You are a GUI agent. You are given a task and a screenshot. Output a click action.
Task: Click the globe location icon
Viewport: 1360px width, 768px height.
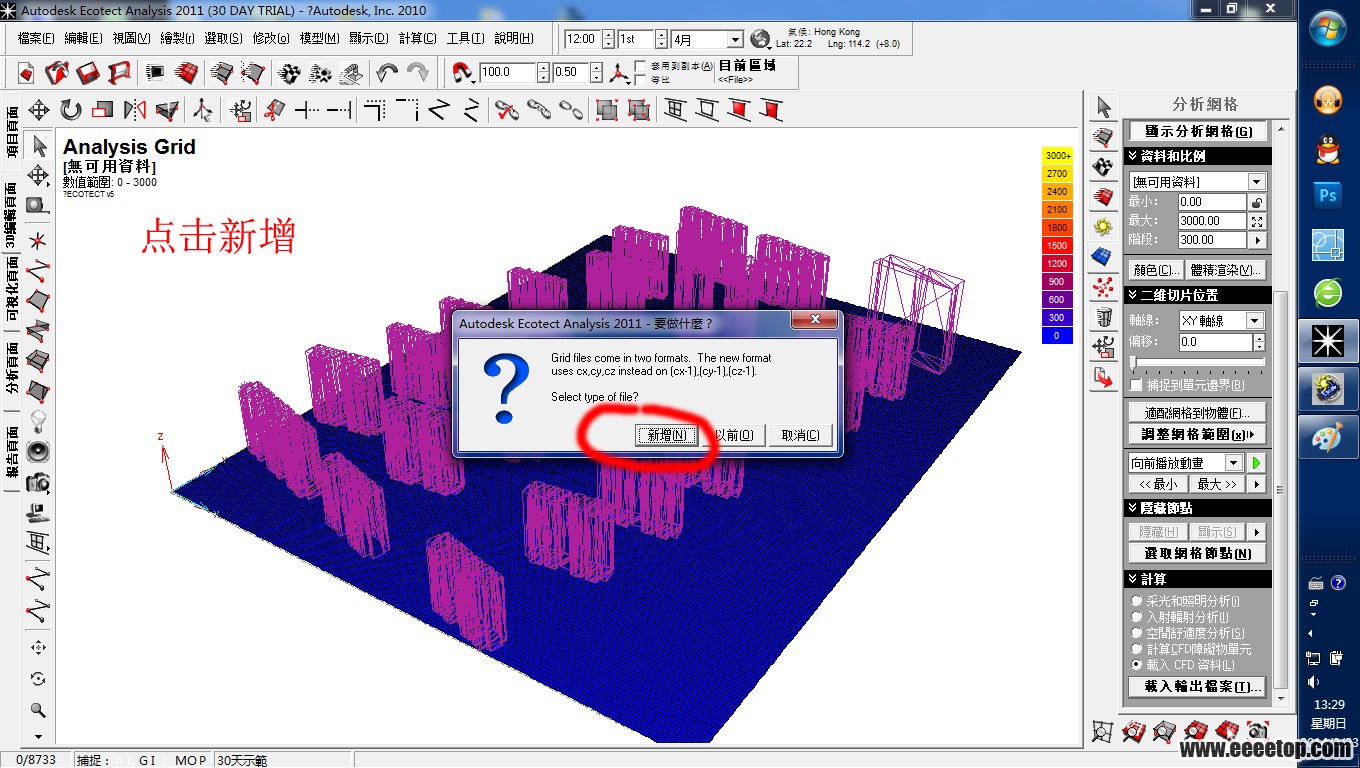(760, 39)
